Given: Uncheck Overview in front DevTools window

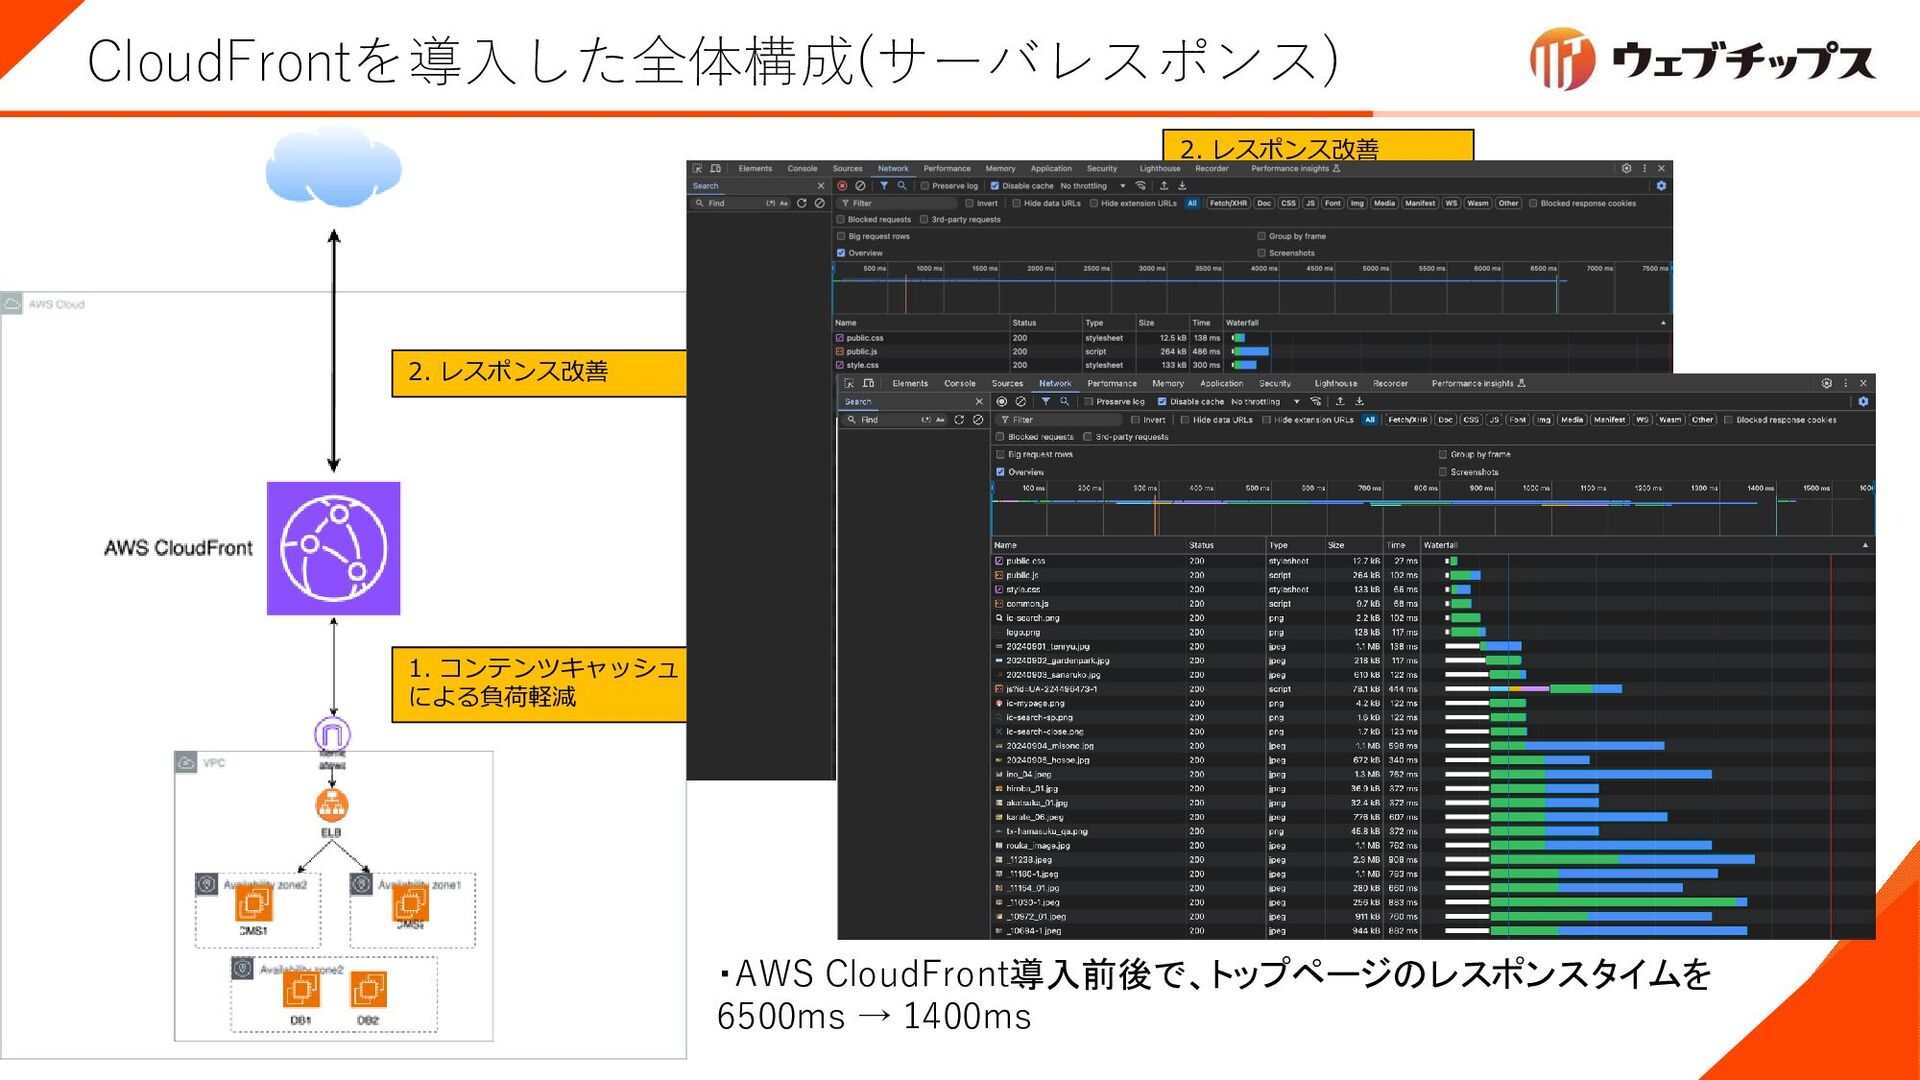Looking at the screenshot, I should [x=1000, y=472].
